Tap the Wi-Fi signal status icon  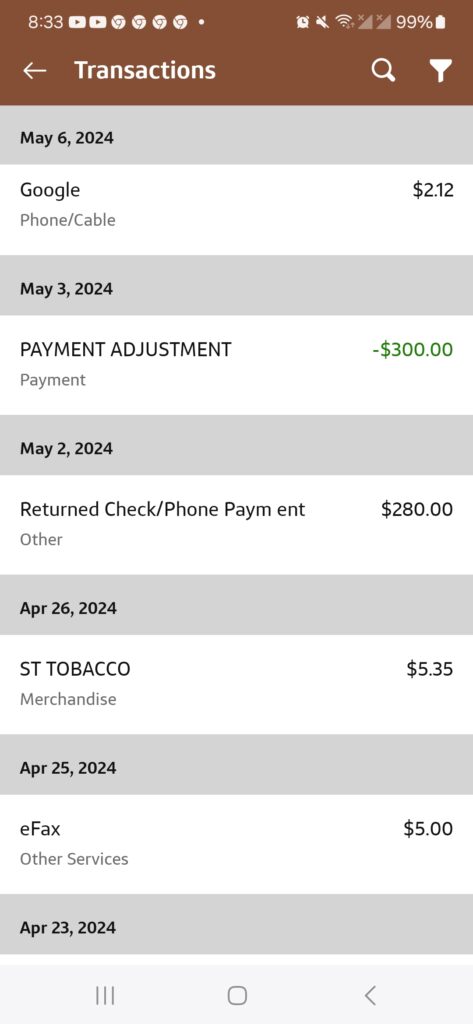point(342,22)
